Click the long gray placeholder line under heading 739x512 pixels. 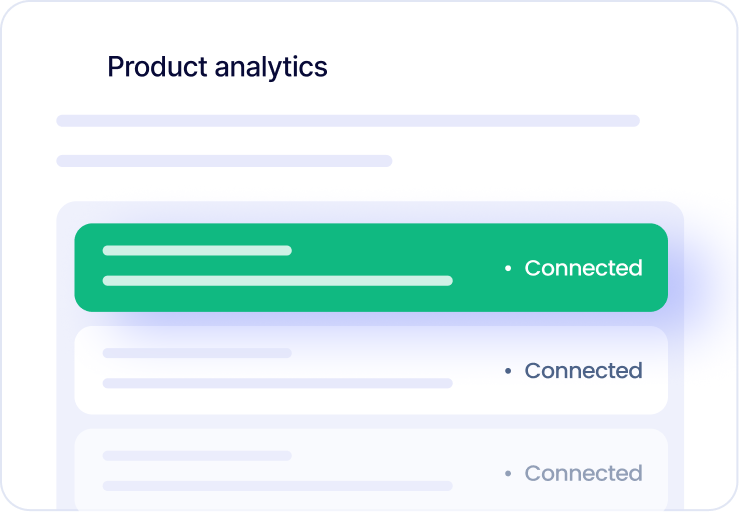tap(348, 121)
